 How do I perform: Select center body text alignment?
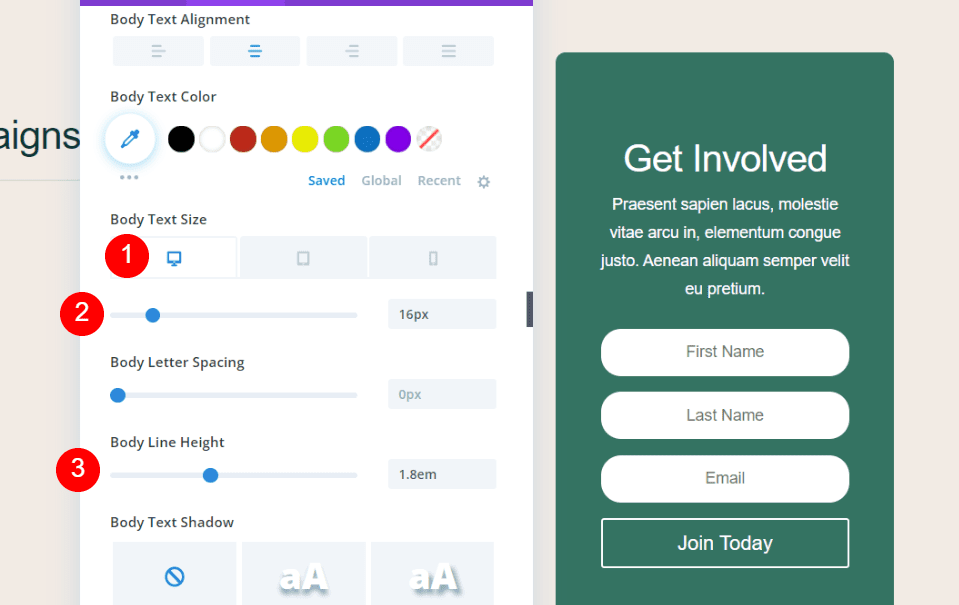click(254, 50)
